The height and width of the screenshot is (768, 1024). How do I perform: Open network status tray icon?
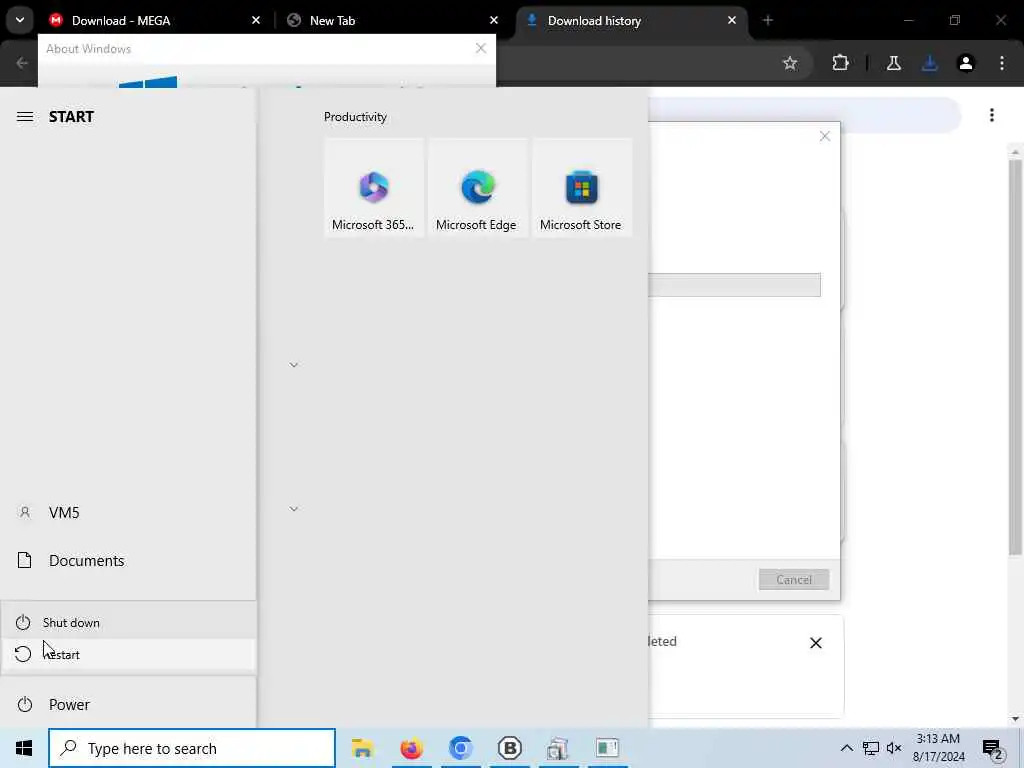point(871,748)
